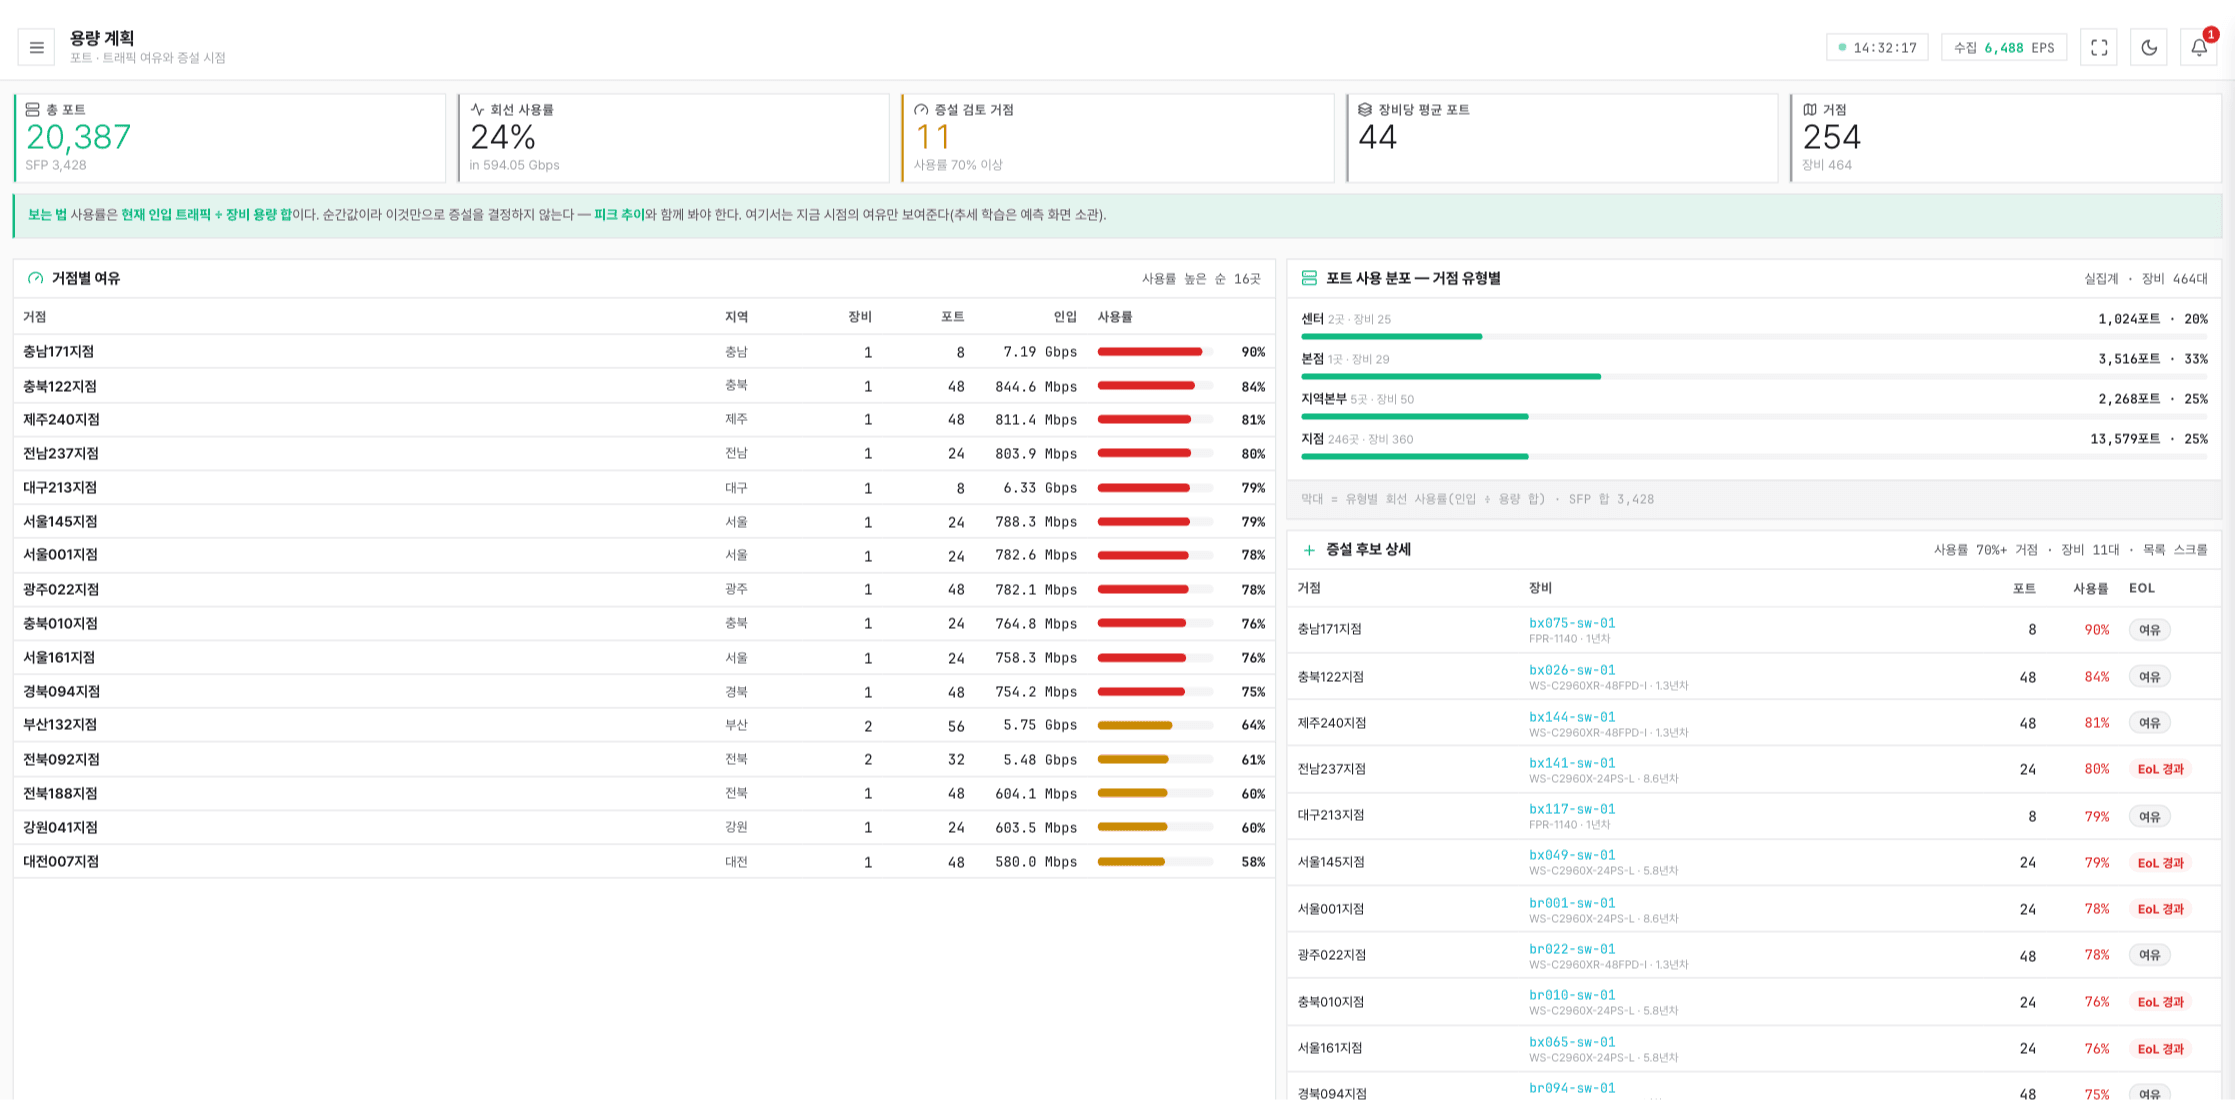Open notifications bell with badge

(x=2199, y=47)
